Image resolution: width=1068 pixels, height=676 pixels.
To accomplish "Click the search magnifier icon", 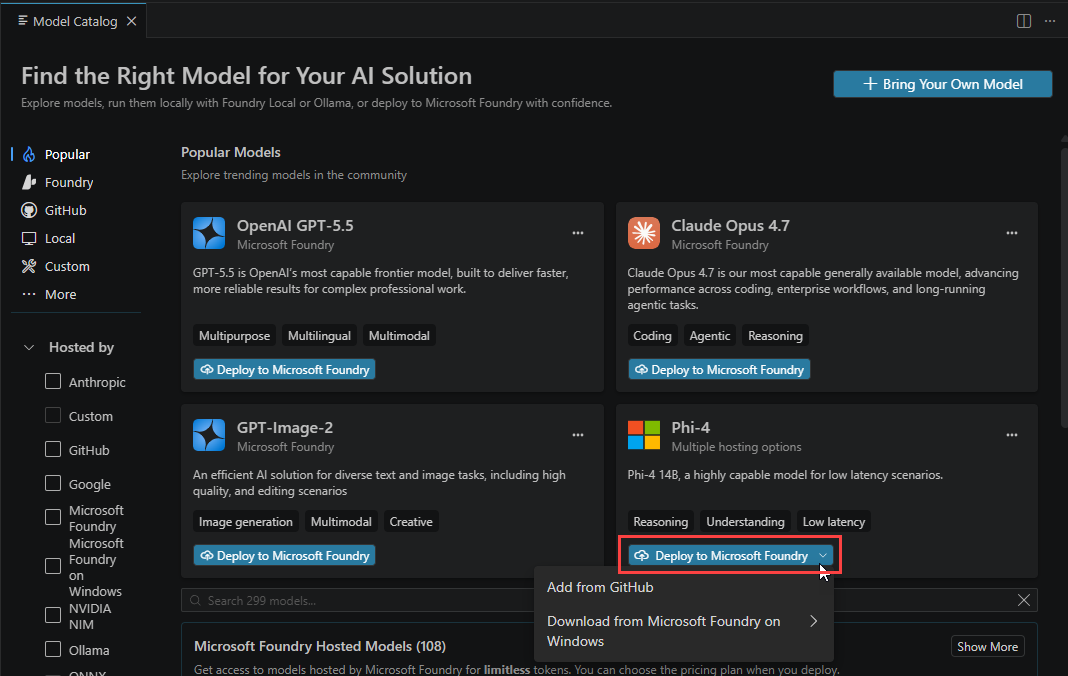I will point(195,600).
